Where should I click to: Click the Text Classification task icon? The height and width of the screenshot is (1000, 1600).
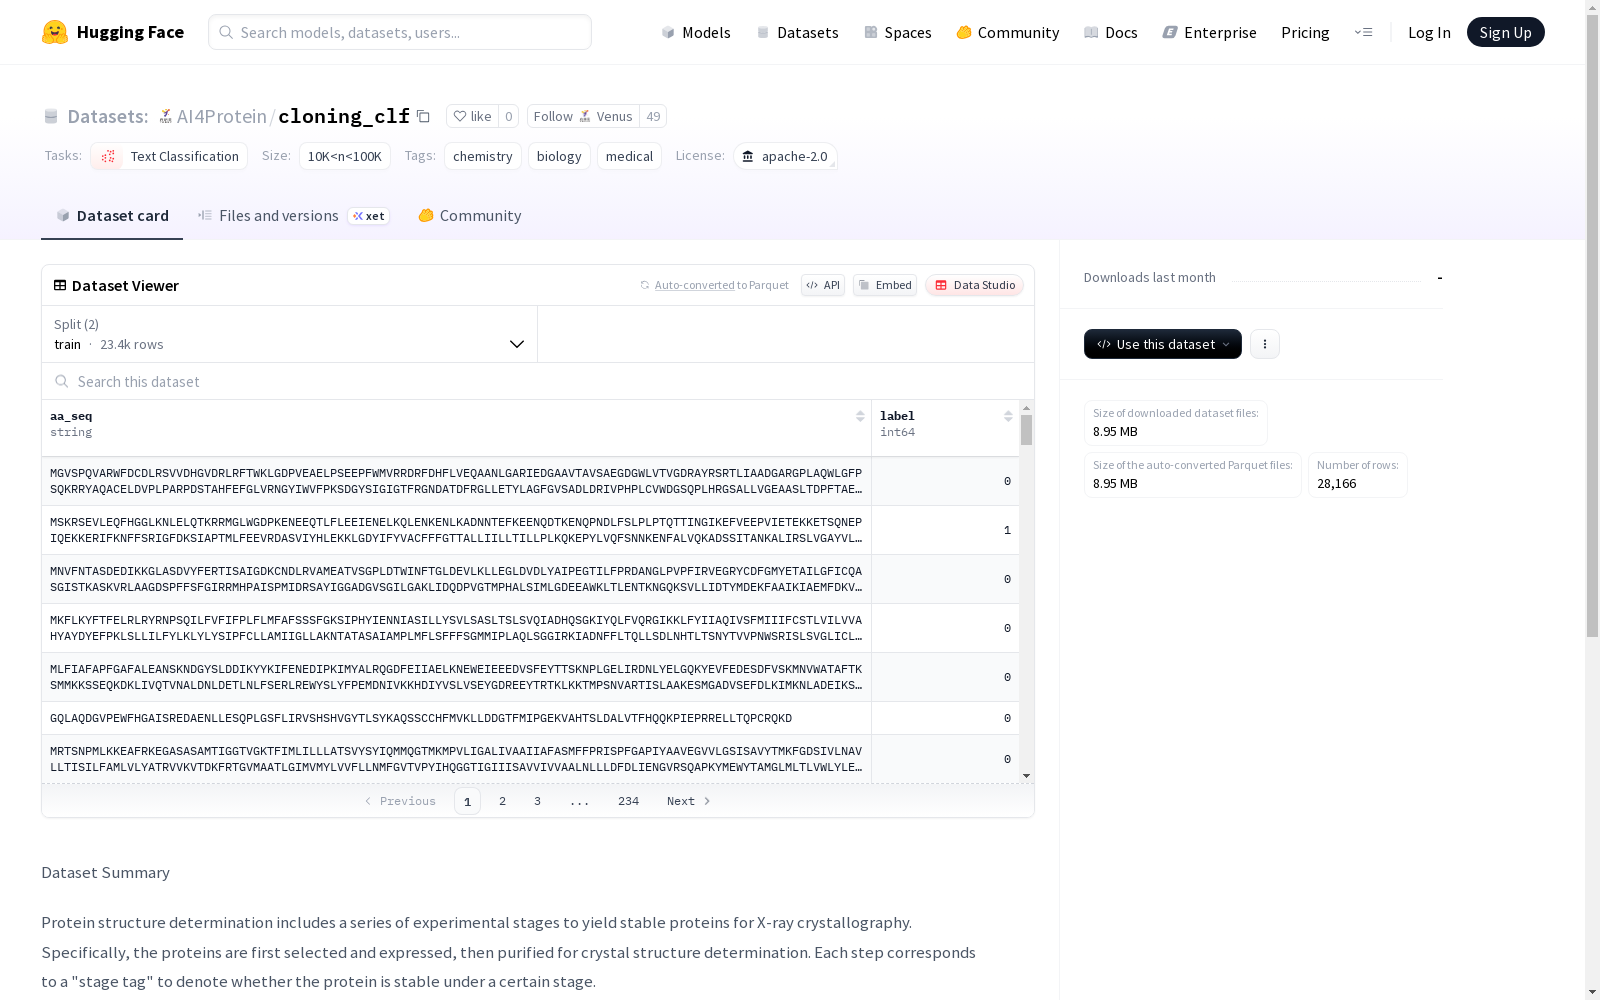(108, 156)
